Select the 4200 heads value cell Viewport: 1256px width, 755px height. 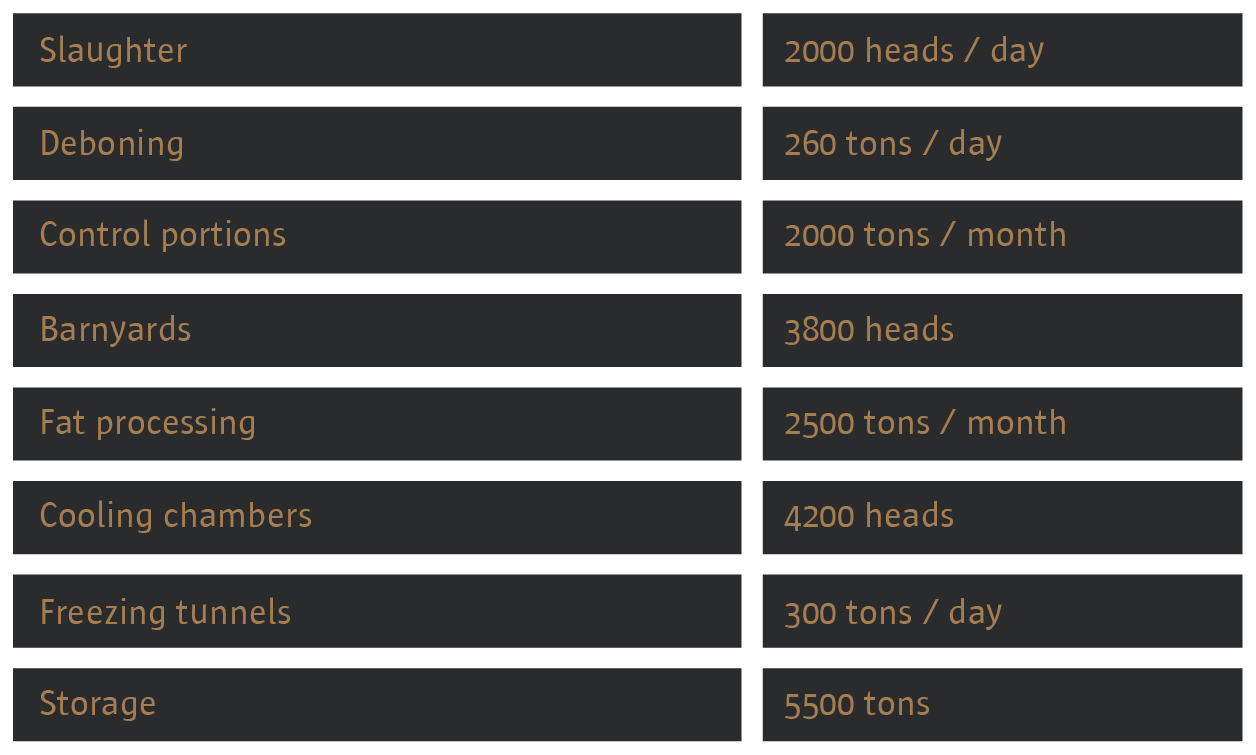pyautogui.click(x=868, y=517)
